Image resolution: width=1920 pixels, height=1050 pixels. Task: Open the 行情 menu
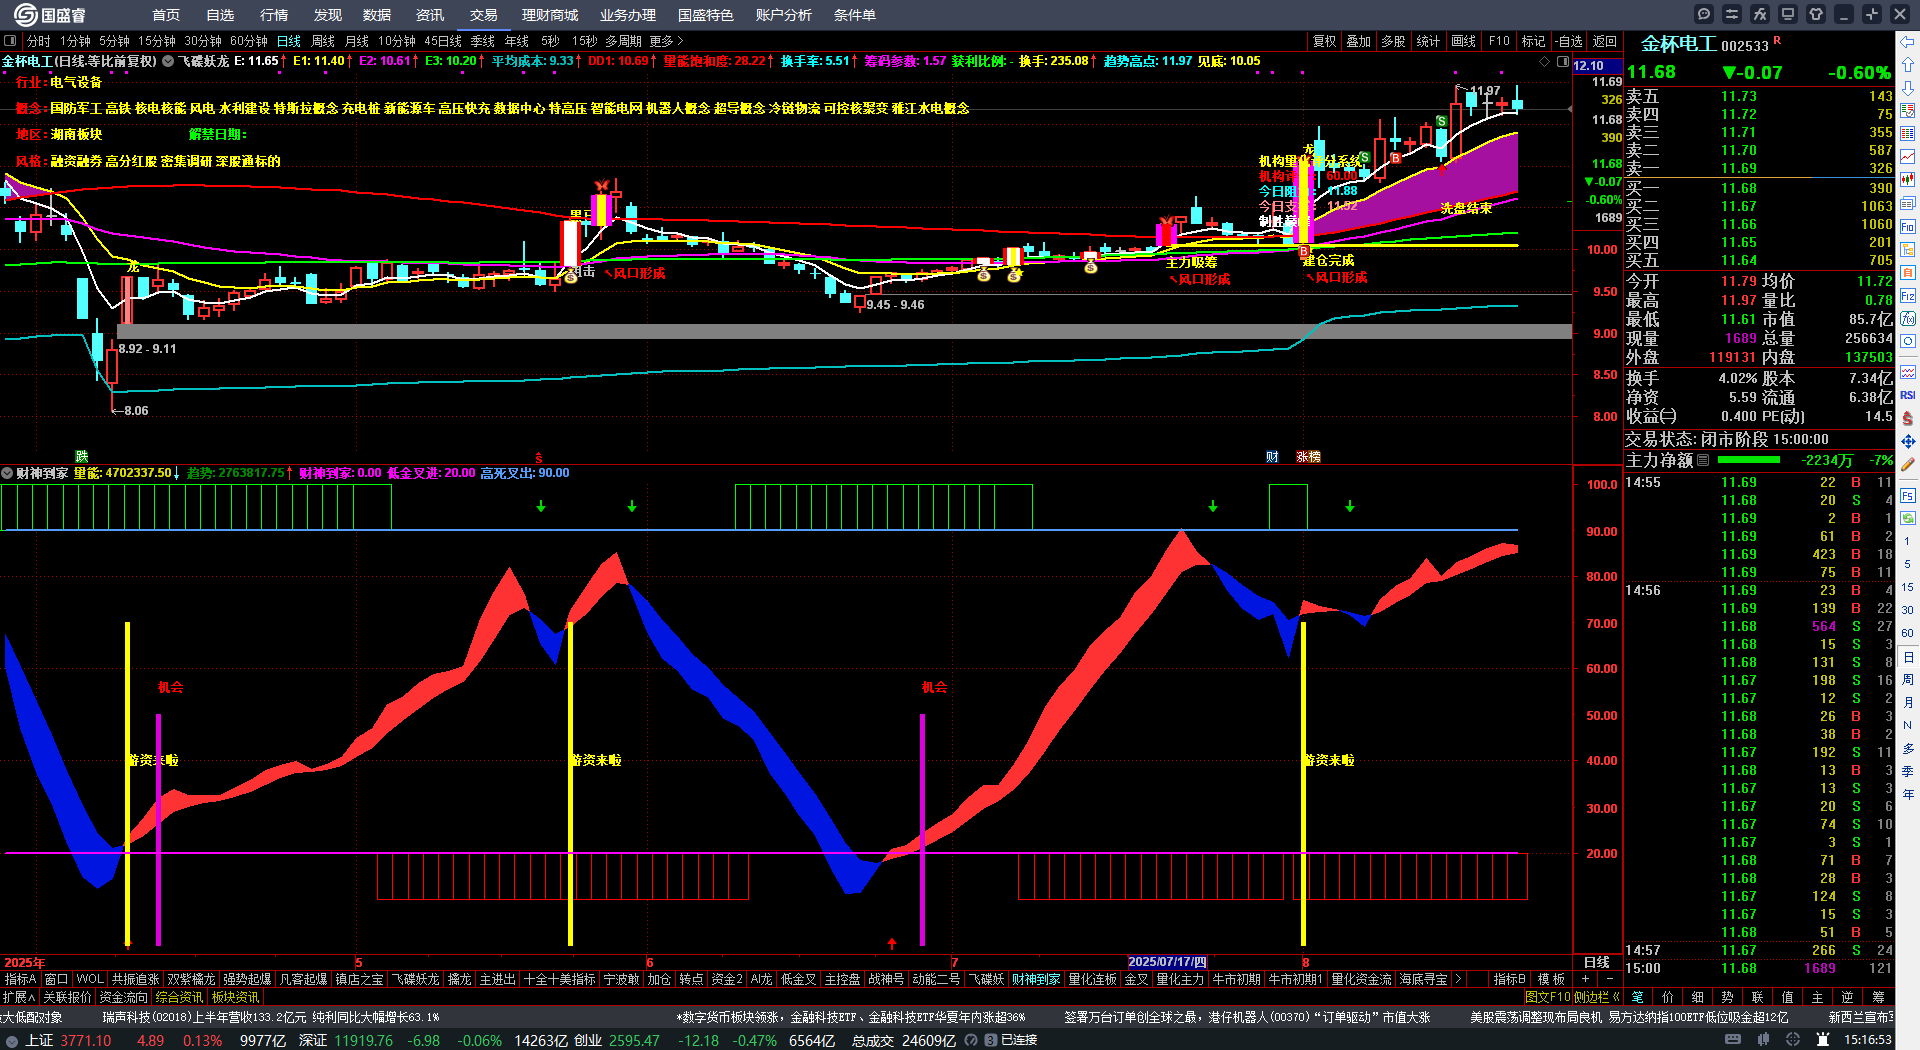[274, 15]
